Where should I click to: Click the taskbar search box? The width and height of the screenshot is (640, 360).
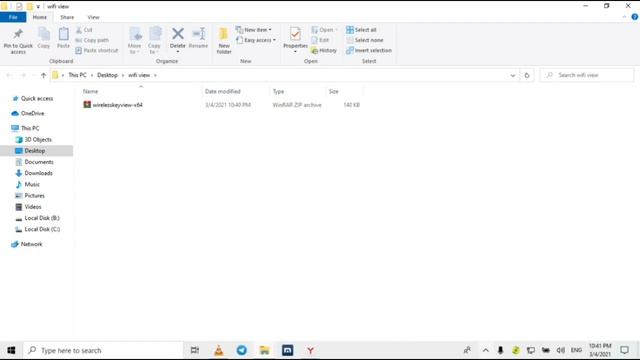(104, 350)
